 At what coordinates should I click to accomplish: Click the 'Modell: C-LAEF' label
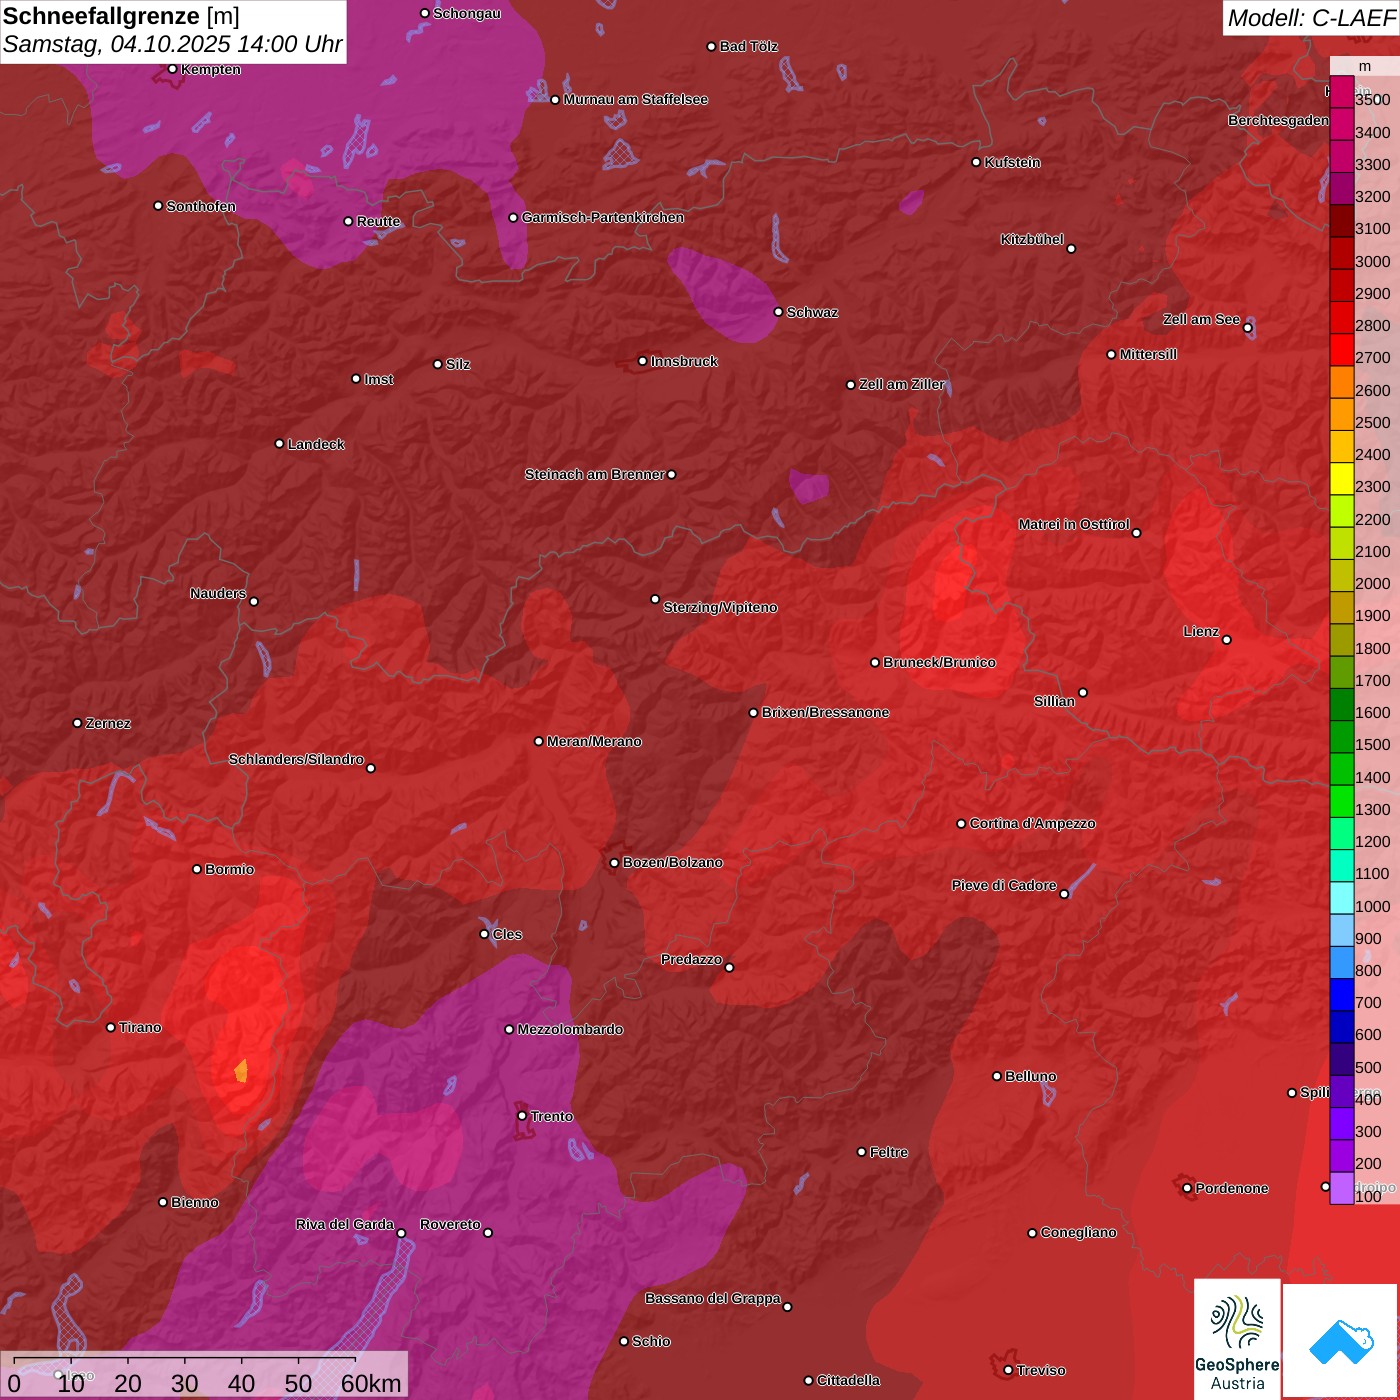(1311, 17)
